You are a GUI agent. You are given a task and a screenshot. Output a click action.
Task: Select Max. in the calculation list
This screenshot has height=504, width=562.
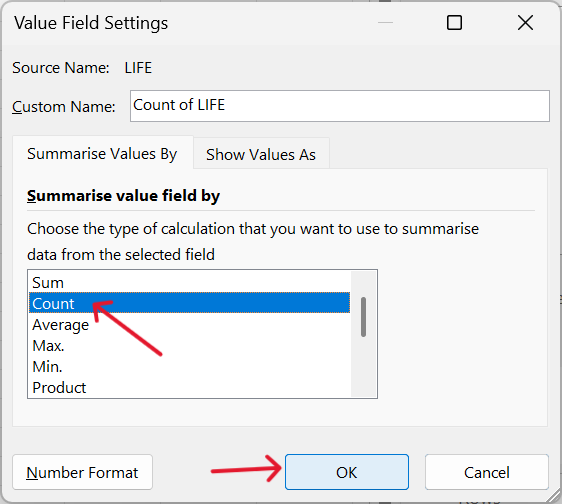point(189,346)
